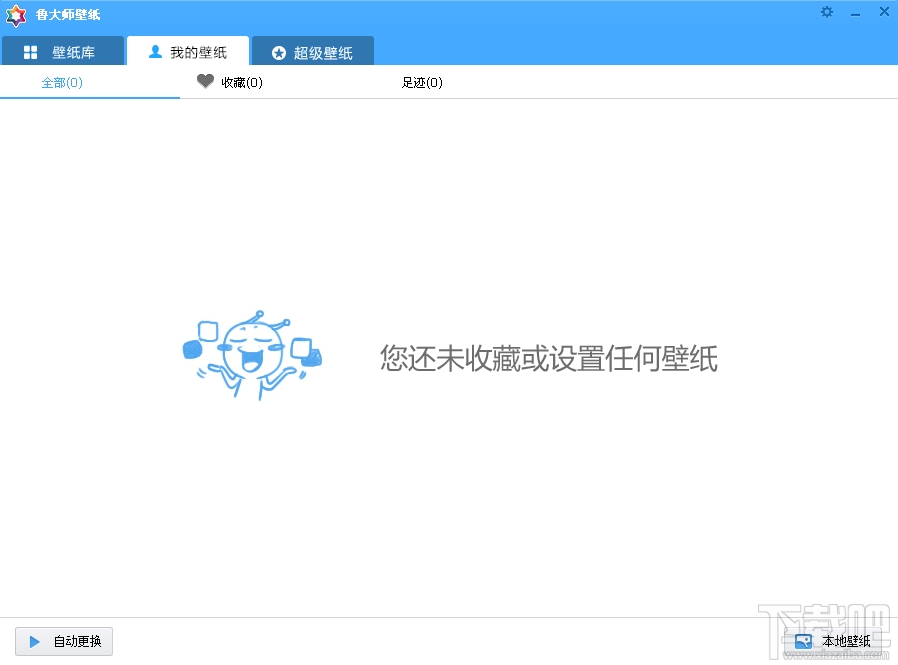The height and width of the screenshot is (665, 898).
Task: Click the cartoon mascot illustration
Action: pos(252,355)
